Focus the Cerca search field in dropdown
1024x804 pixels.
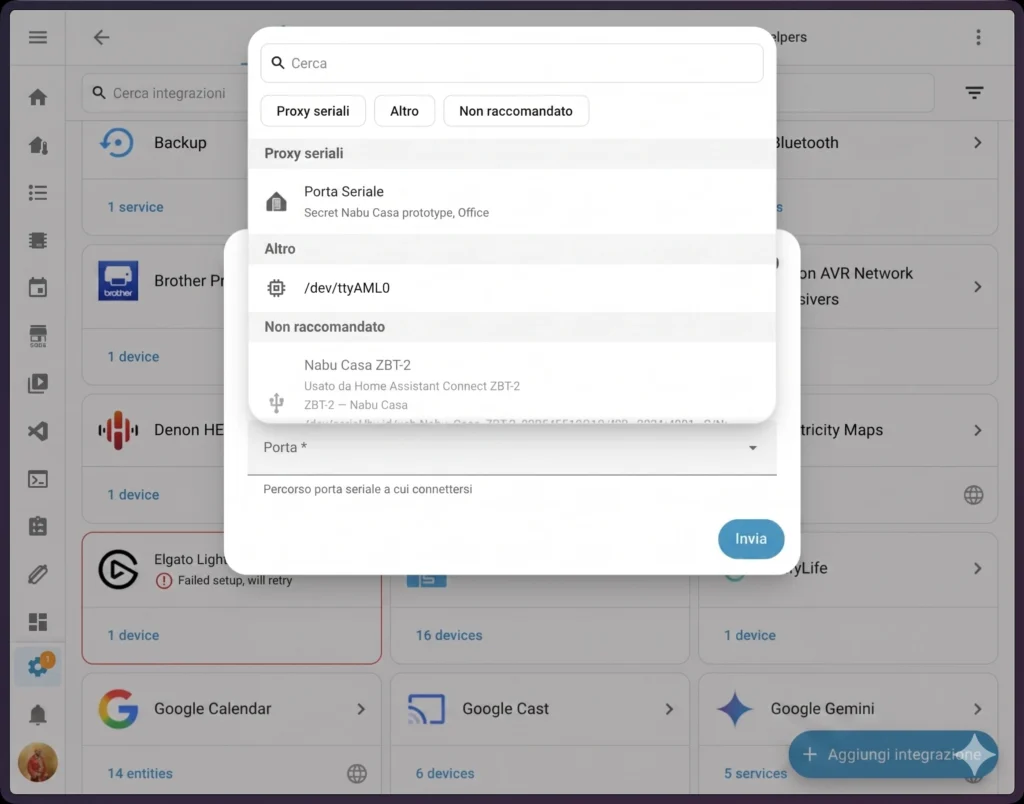[512, 63]
